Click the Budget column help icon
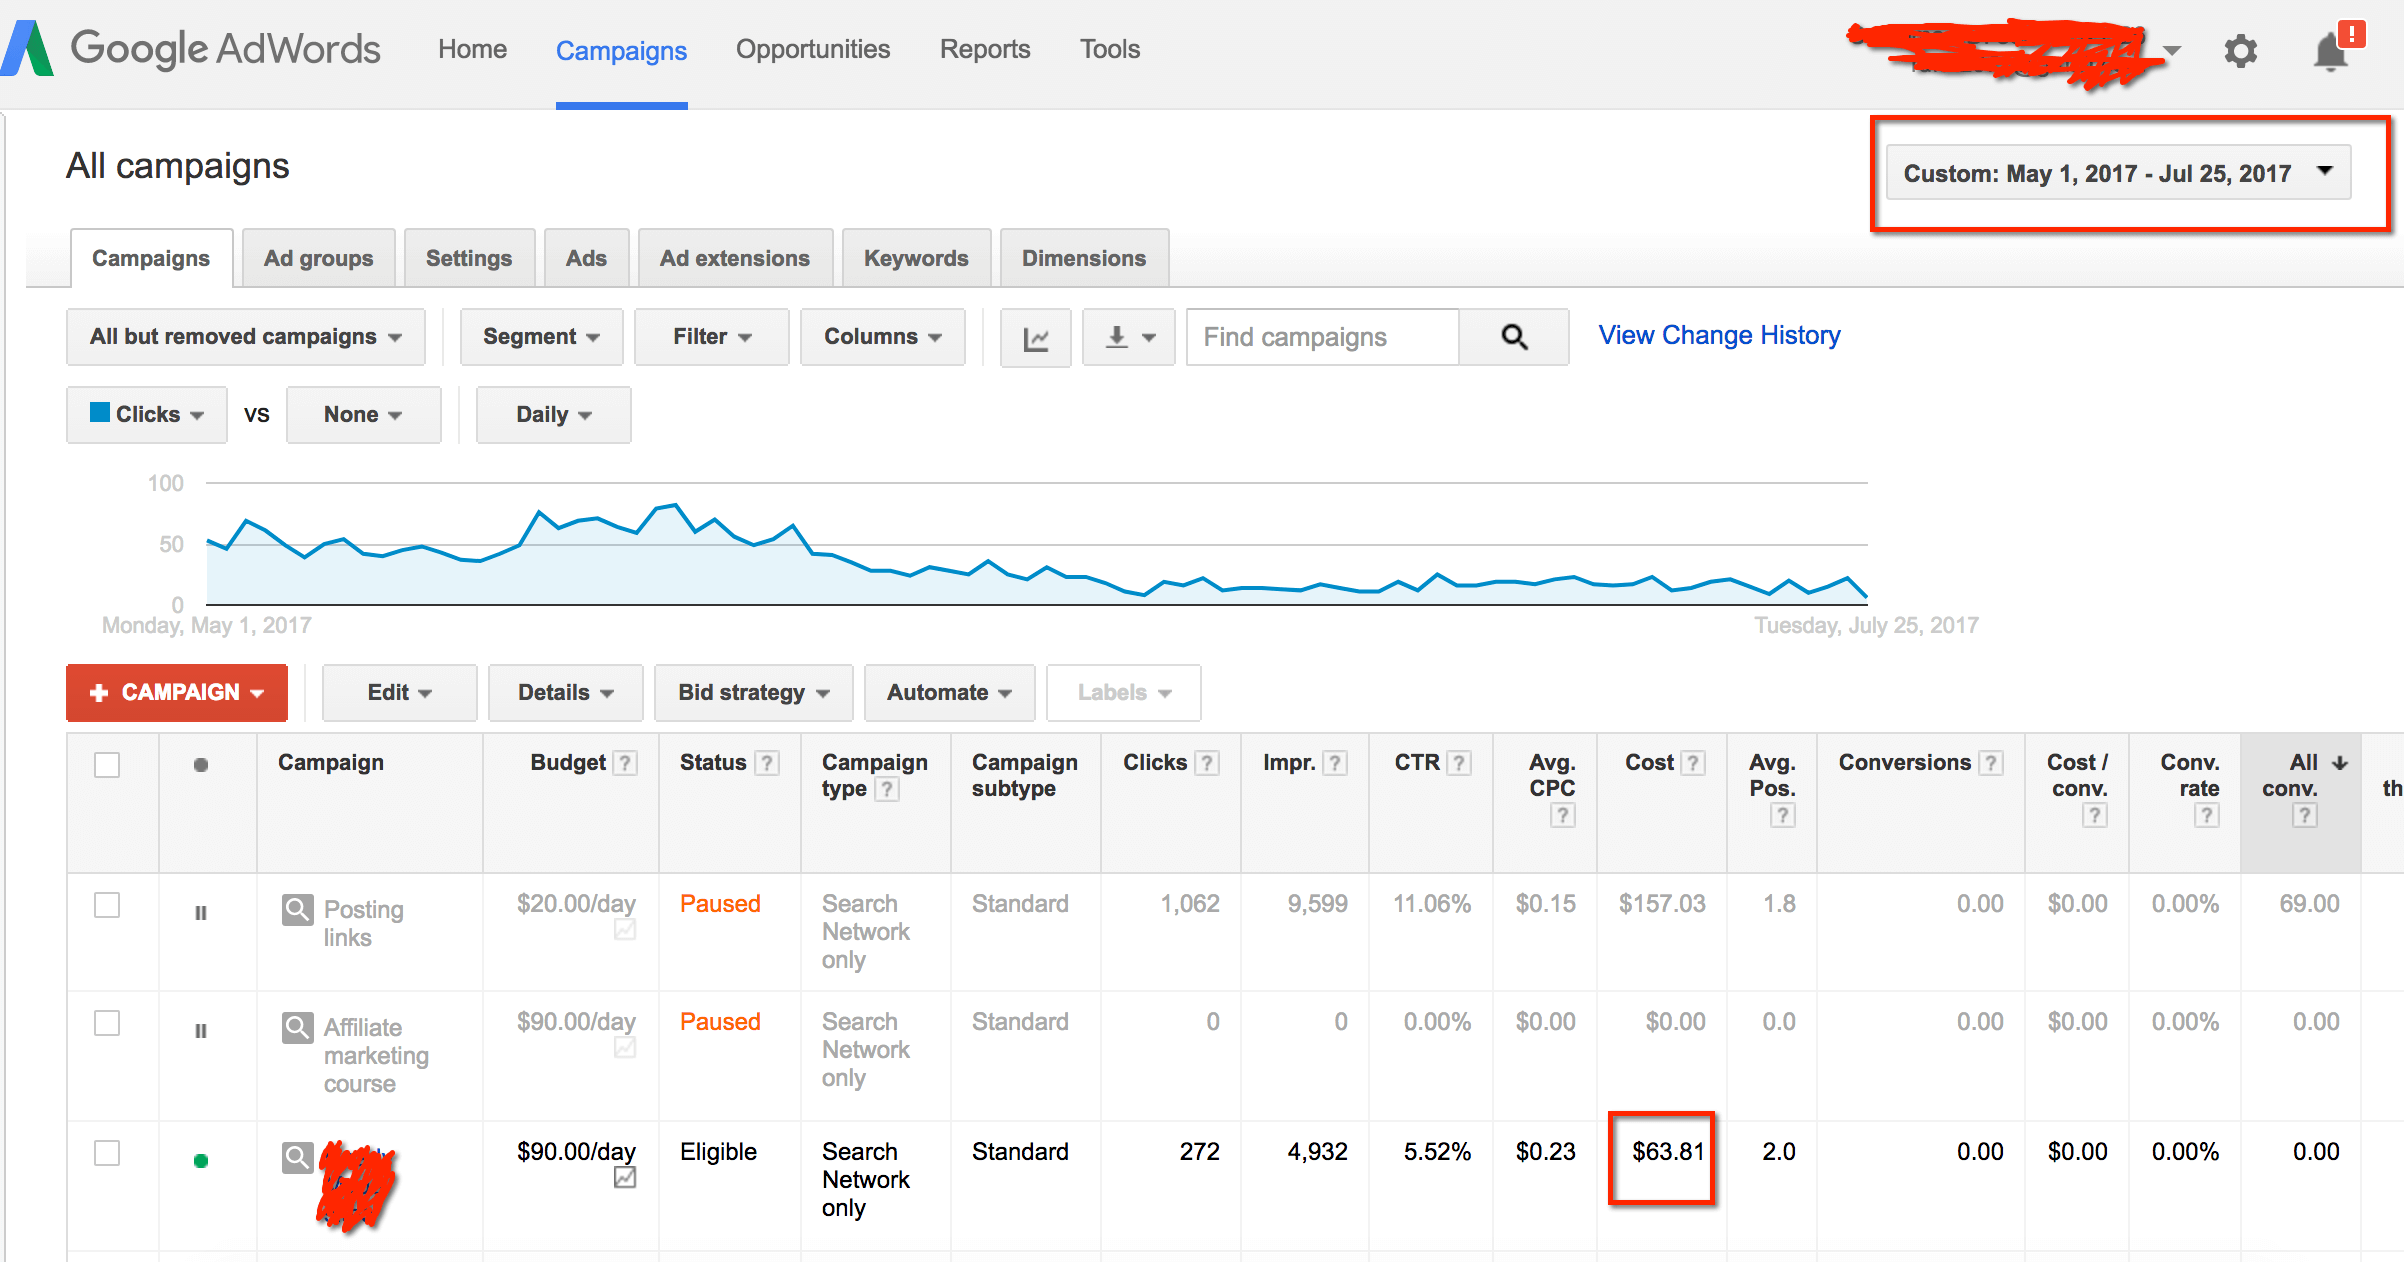2404x1262 pixels. (x=625, y=763)
